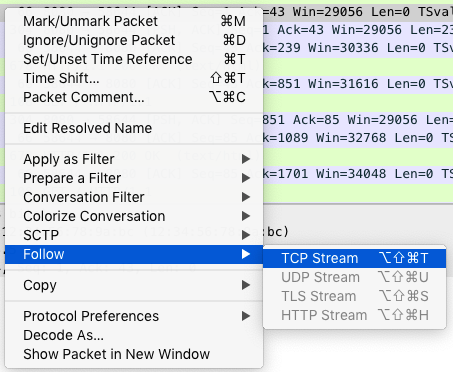The width and height of the screenshot is (453, 372).
Task: Select Mark/Unmark Packet menu entry
Action: (x=134, y=21)
